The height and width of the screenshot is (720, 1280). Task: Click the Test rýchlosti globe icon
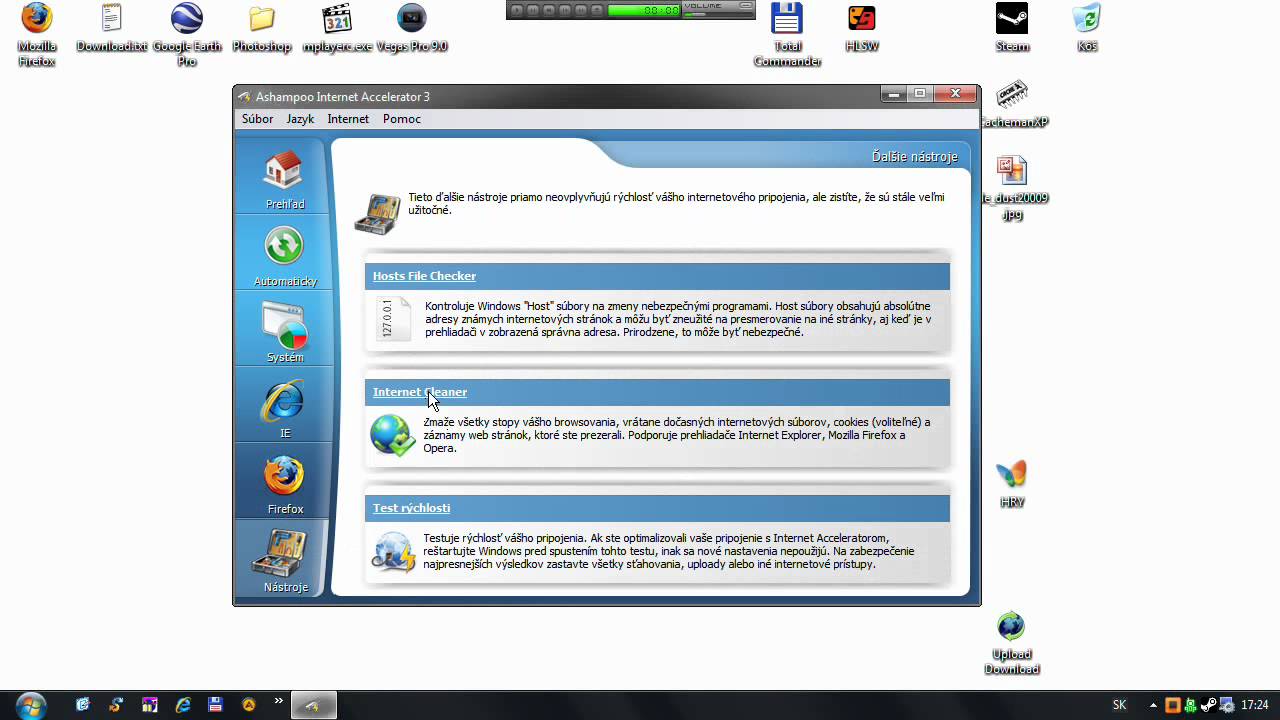click(393, 552)
